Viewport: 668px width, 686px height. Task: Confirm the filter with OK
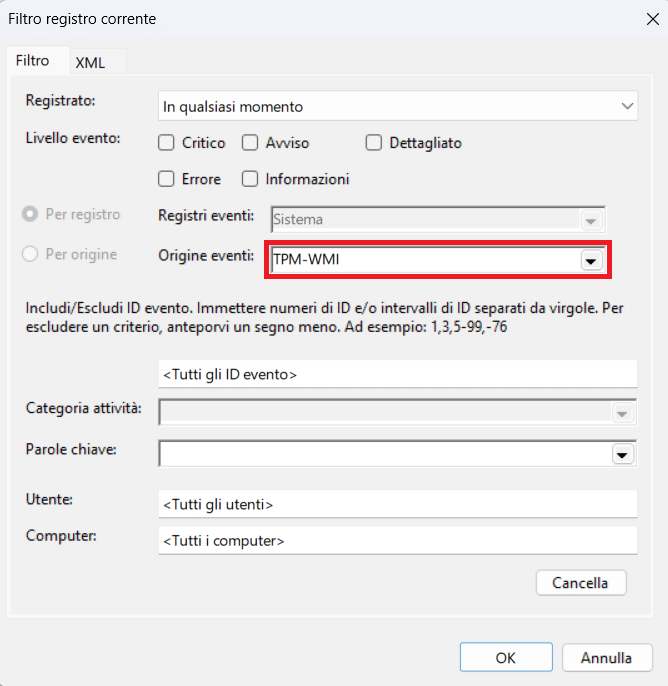click(505, 658)
